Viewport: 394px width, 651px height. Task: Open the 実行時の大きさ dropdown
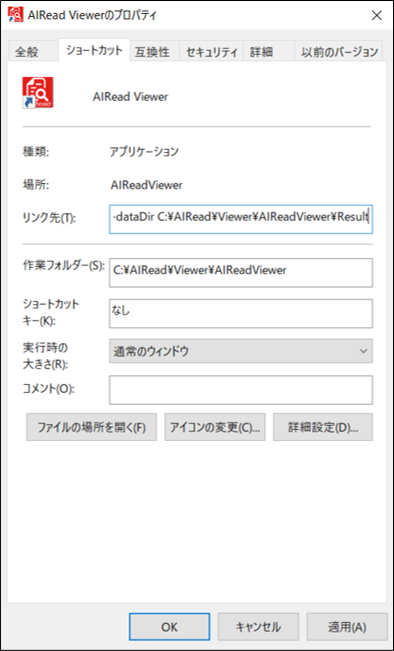tap(241, 351)
